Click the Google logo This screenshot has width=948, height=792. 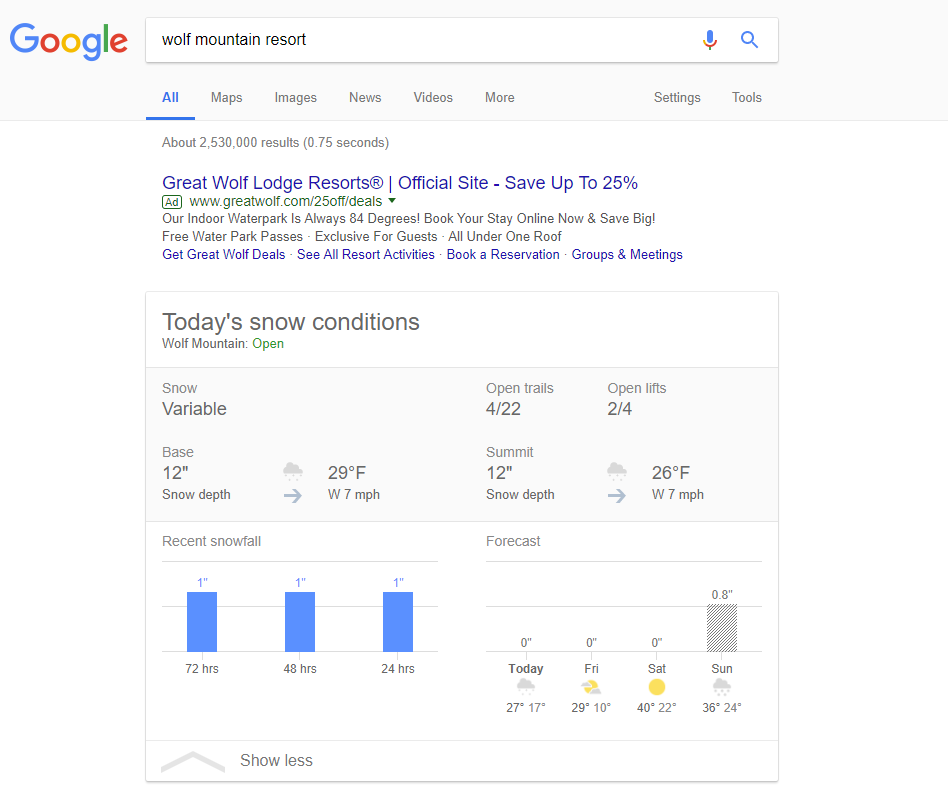click(x=68, y=41)
